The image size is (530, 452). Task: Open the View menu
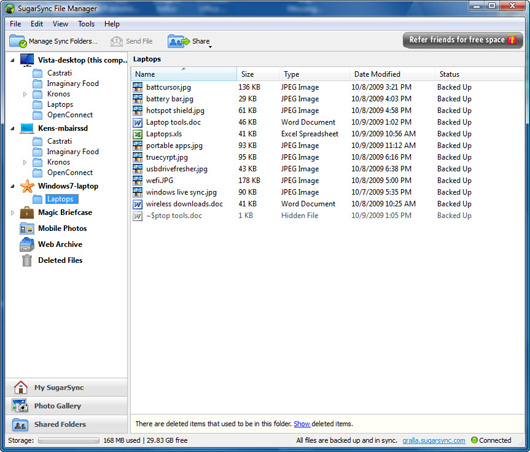click(60, 24)
